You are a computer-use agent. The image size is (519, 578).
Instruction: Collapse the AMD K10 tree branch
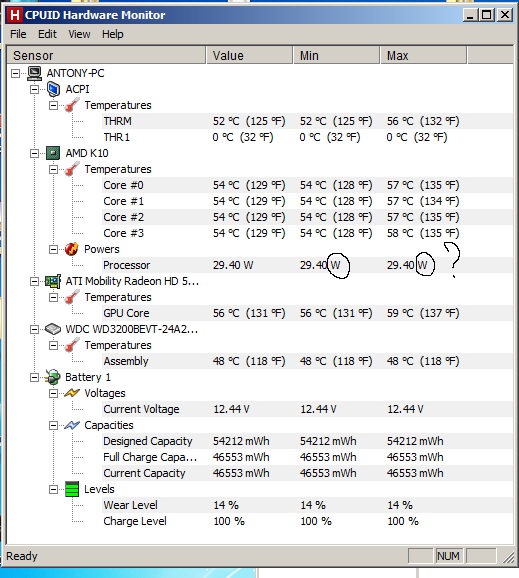pyautogui.click(x=34, y=153)
